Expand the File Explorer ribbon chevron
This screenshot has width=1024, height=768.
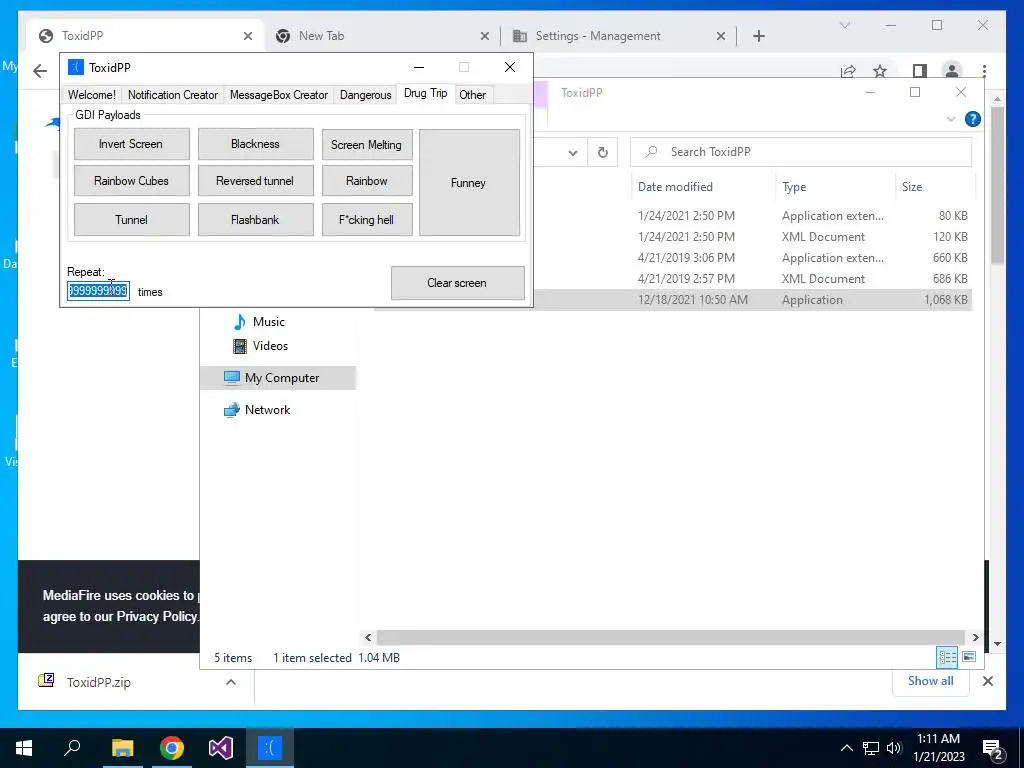(951, 119)
